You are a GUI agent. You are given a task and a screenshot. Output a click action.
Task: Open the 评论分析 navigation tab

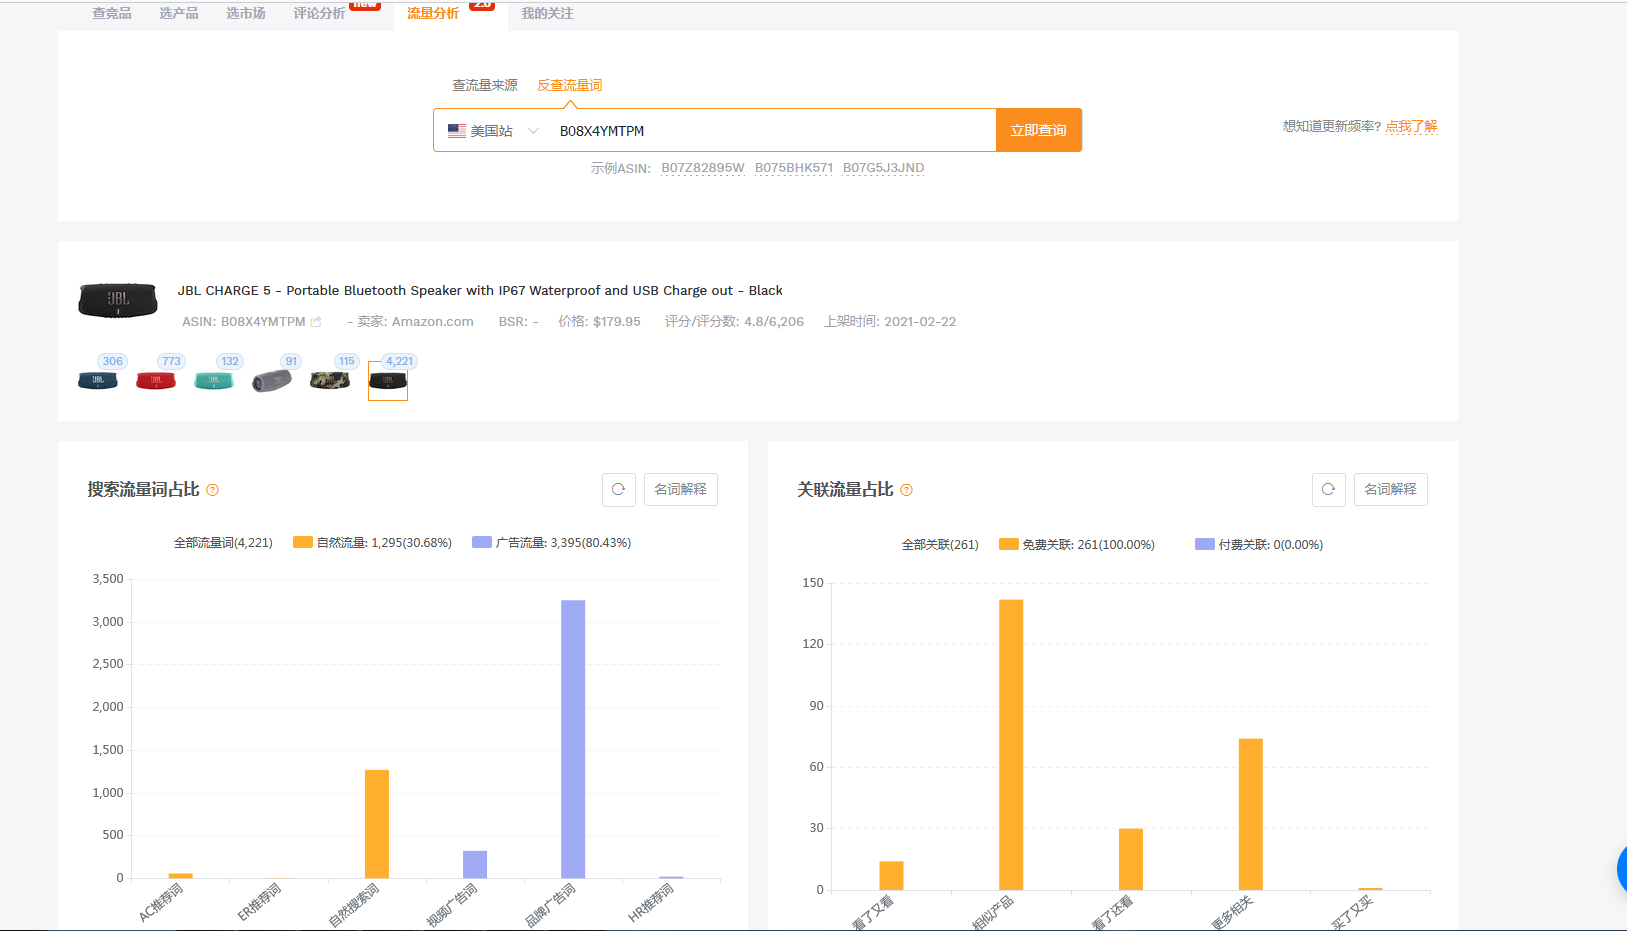(x=319, y=13)
